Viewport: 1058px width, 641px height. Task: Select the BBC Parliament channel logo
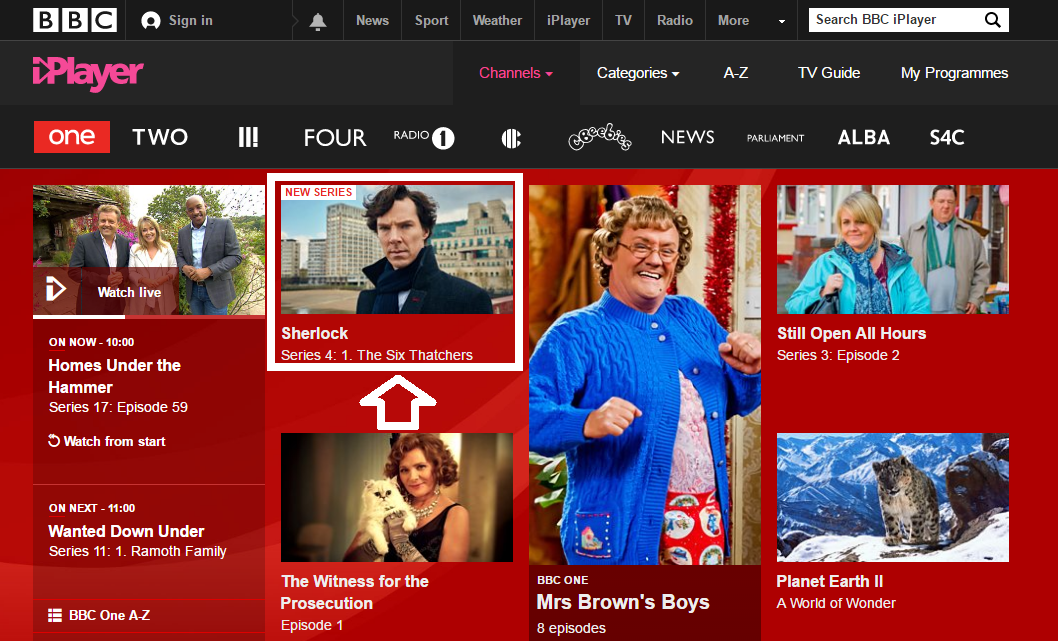pyautogui.click(x=775, y=138)
